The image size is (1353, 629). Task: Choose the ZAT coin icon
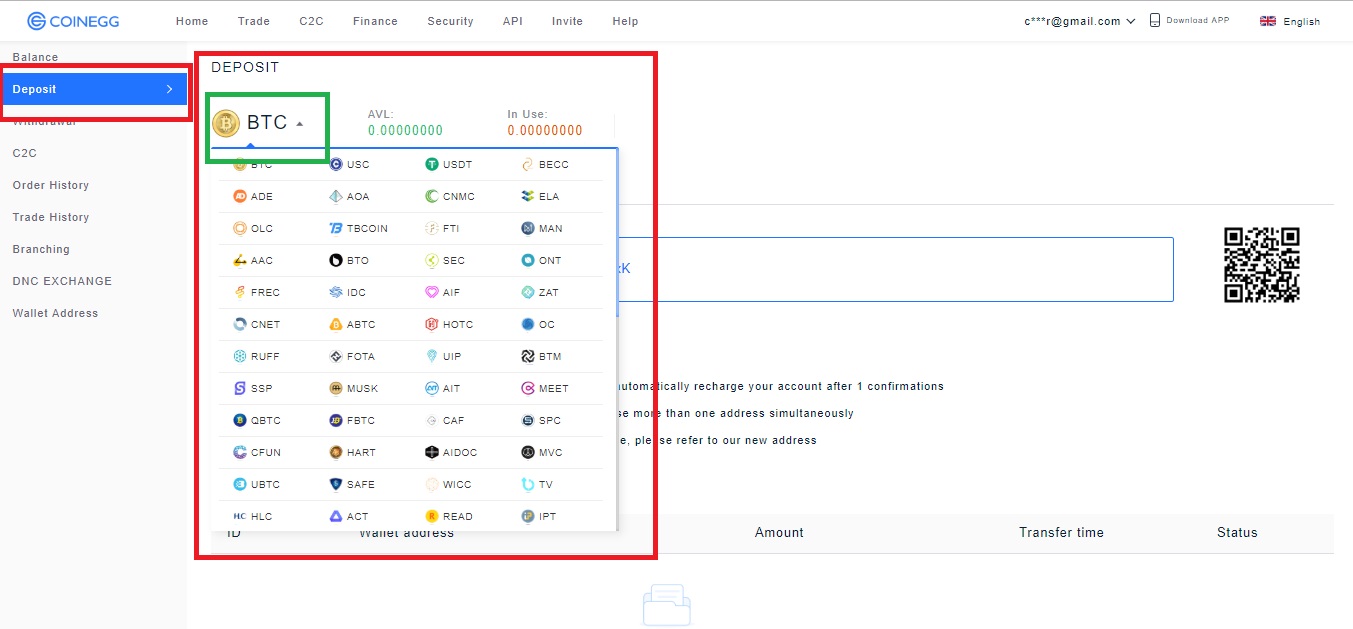[528, 292]
